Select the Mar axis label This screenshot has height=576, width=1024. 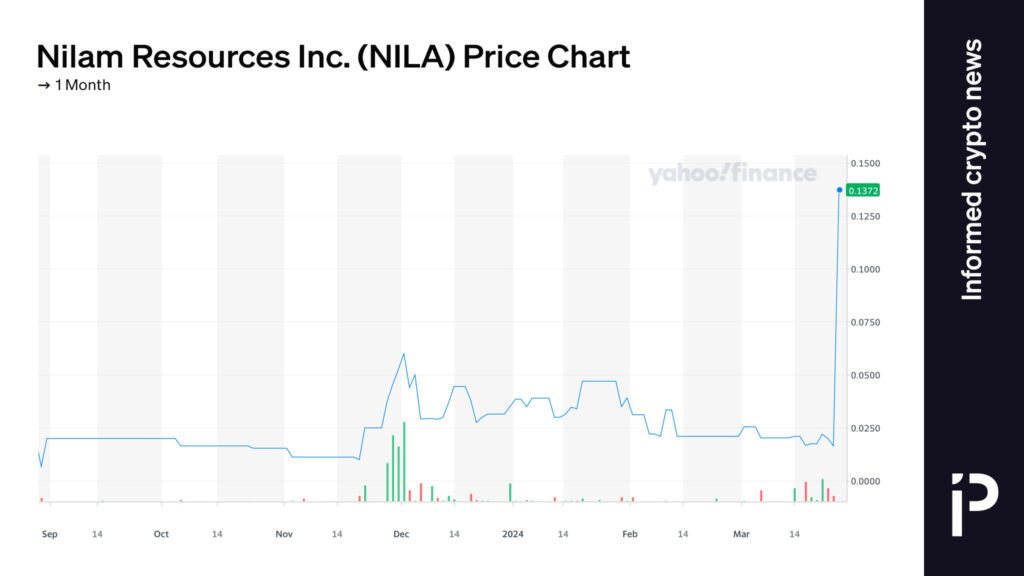[x=741, y=534]
